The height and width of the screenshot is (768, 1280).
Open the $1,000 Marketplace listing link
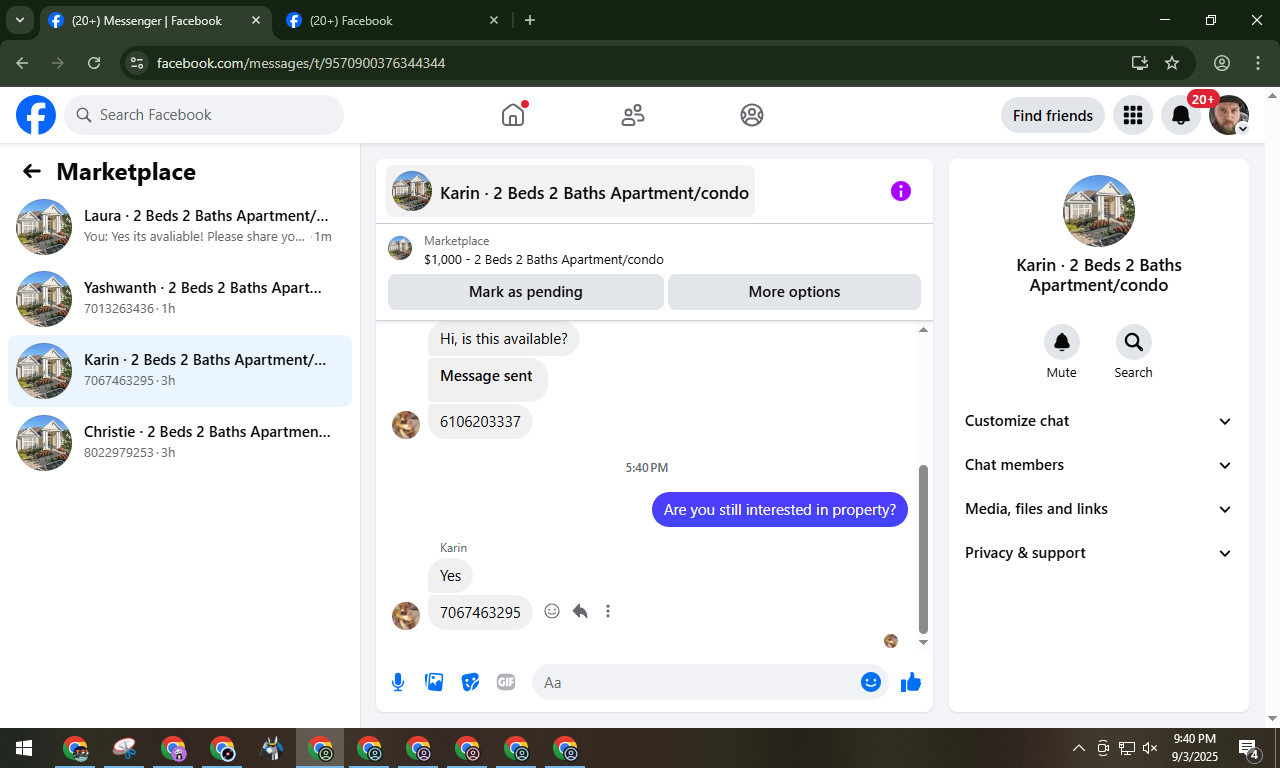543,260
